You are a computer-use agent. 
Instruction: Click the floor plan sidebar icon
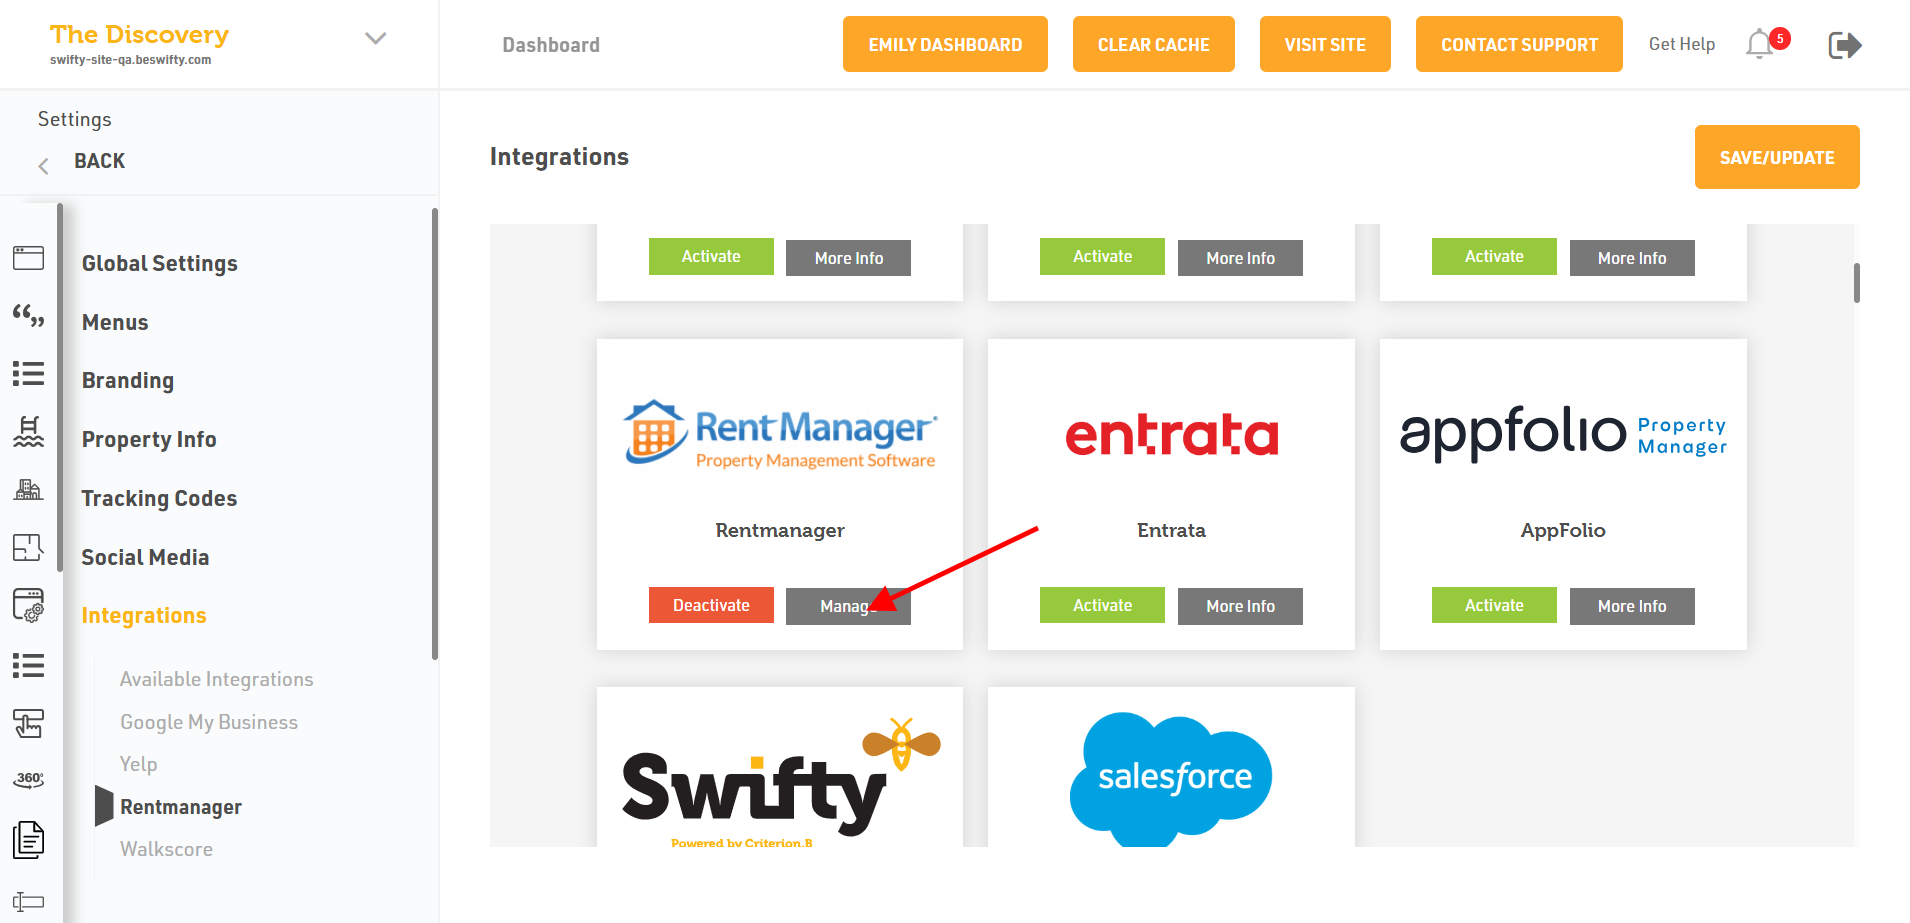(x=28, y=547)
